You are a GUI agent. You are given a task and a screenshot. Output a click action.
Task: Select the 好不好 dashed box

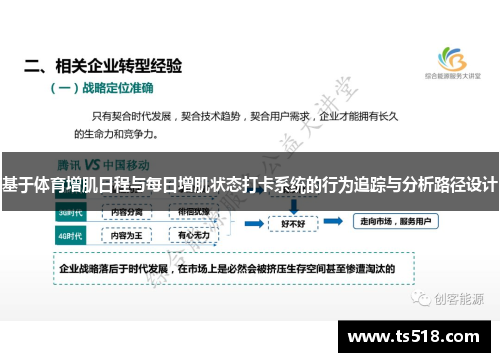[x=293, y=224]
